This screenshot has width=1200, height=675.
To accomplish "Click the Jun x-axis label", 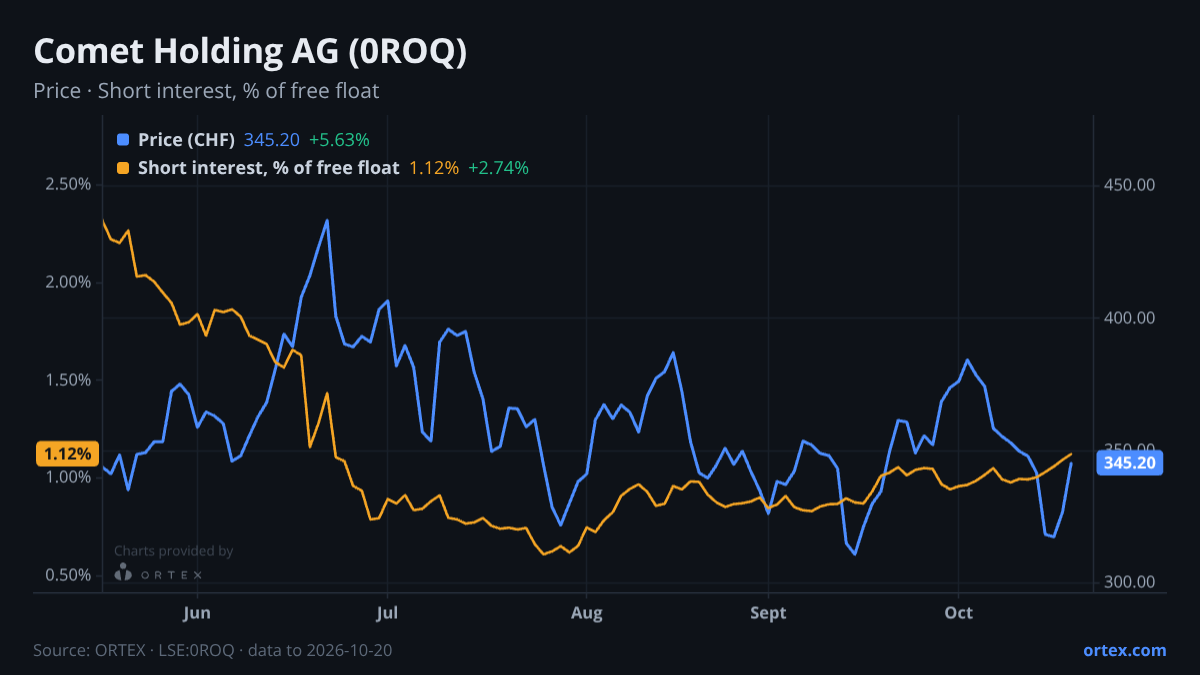I will click(197, 613).
